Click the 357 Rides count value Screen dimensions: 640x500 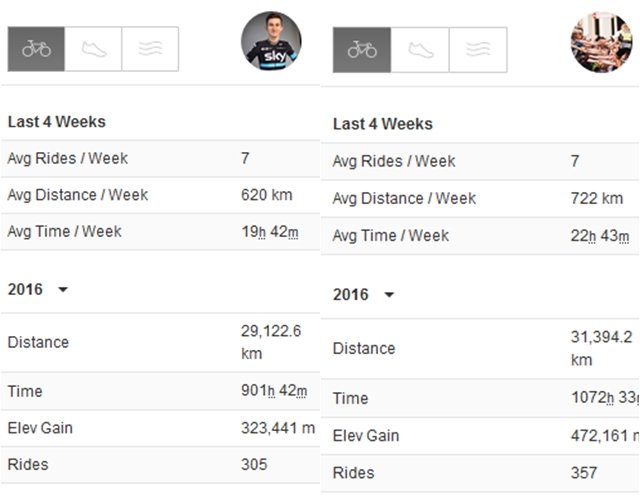coord(584,473)
